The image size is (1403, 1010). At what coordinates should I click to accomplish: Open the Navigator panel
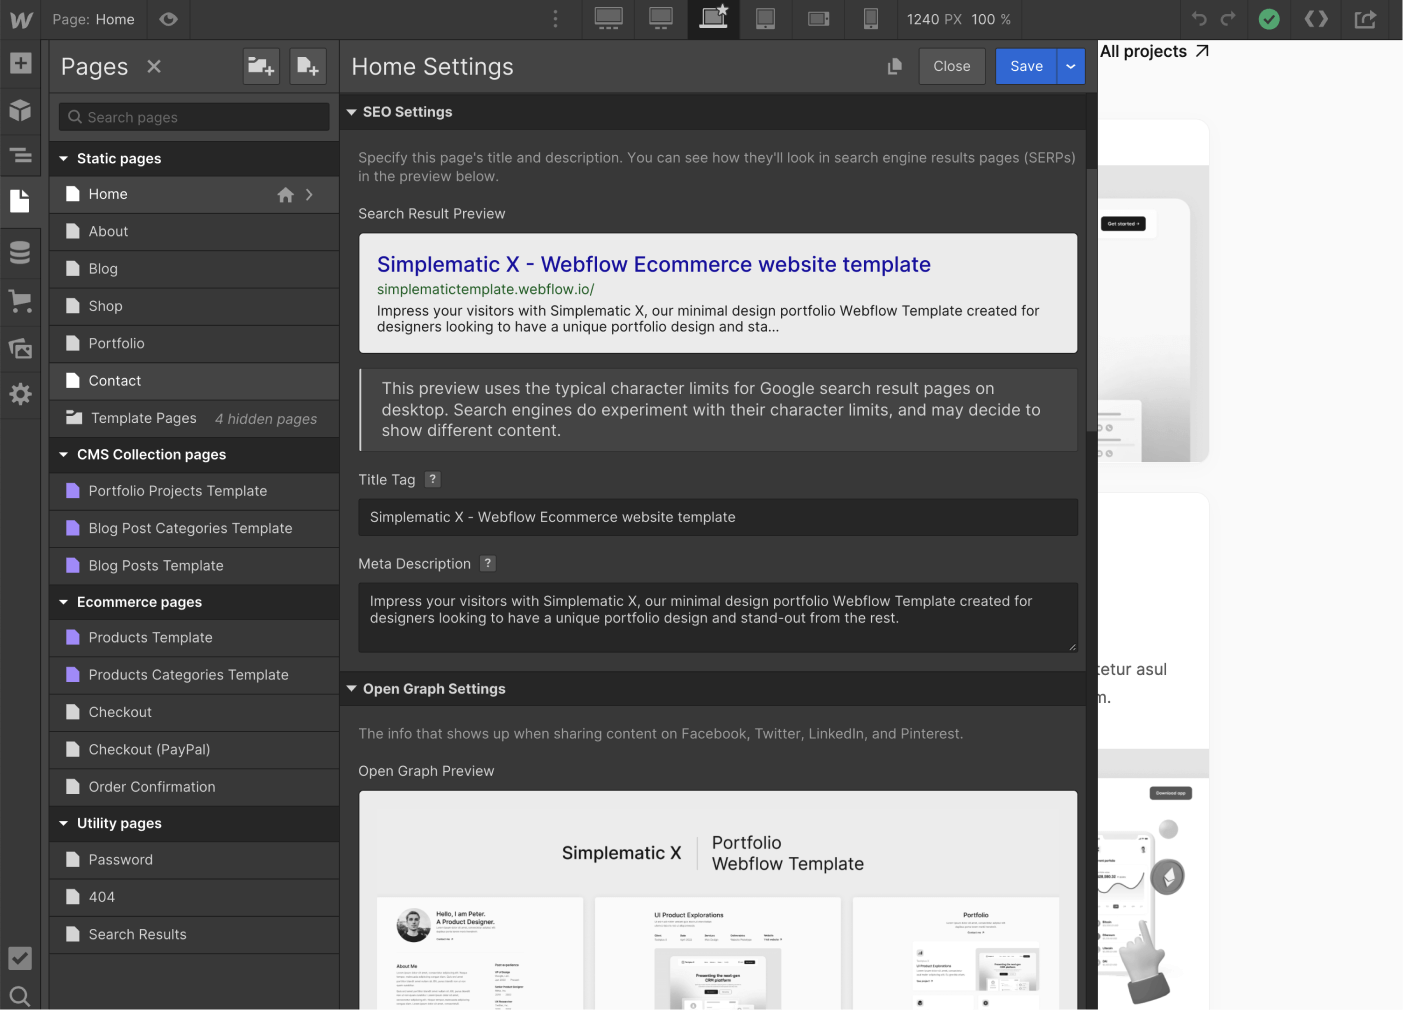point(20,156)
